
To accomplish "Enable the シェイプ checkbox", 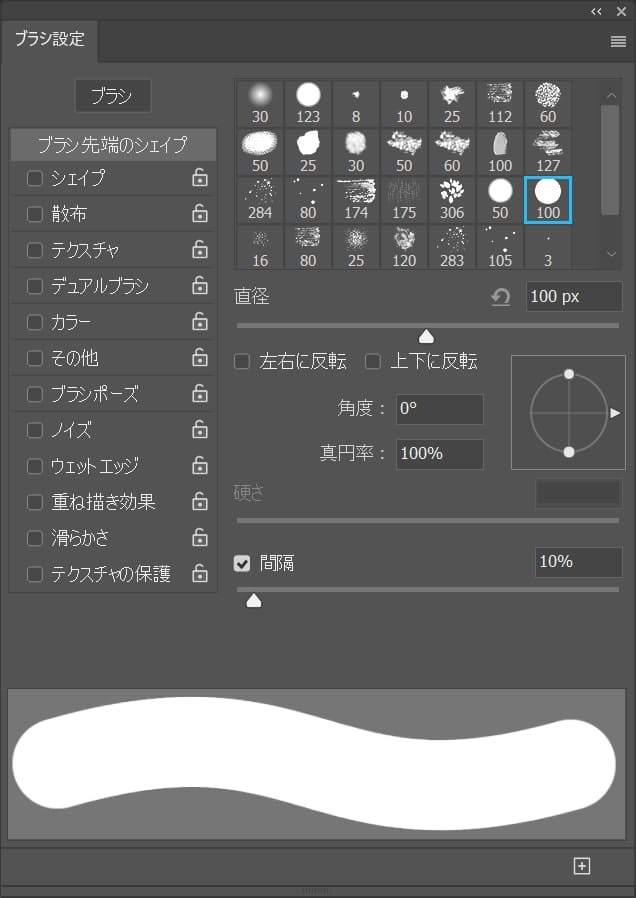I will [x=35, y=178].
